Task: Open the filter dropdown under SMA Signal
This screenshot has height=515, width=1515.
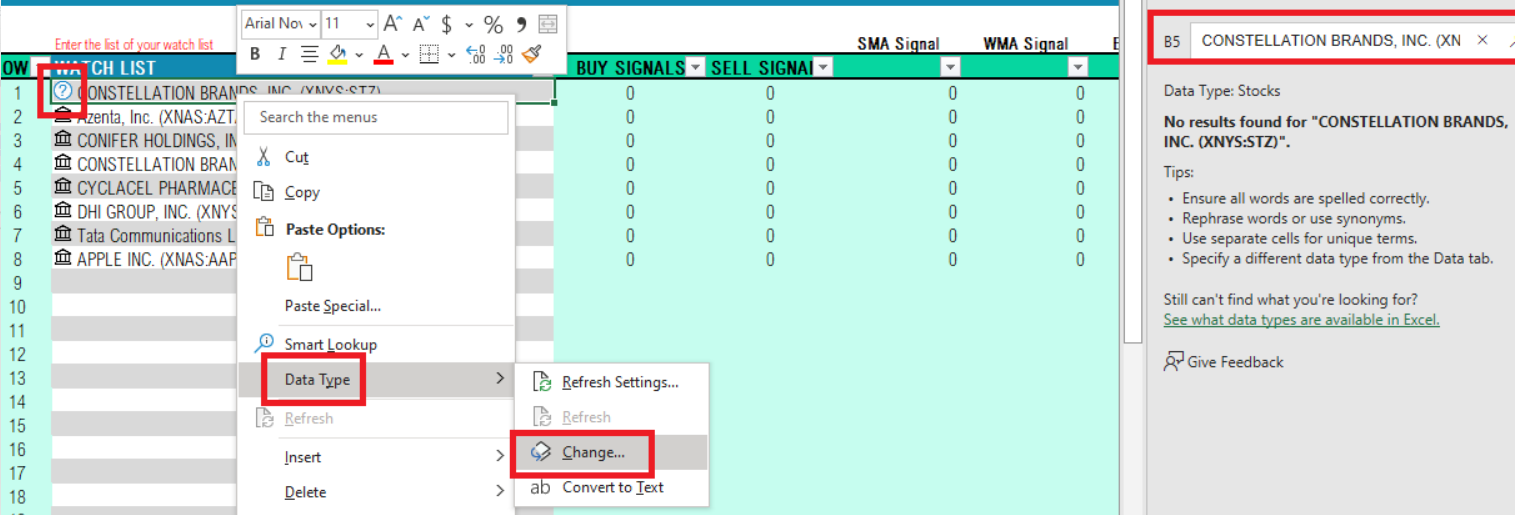Action: point(950,68)
